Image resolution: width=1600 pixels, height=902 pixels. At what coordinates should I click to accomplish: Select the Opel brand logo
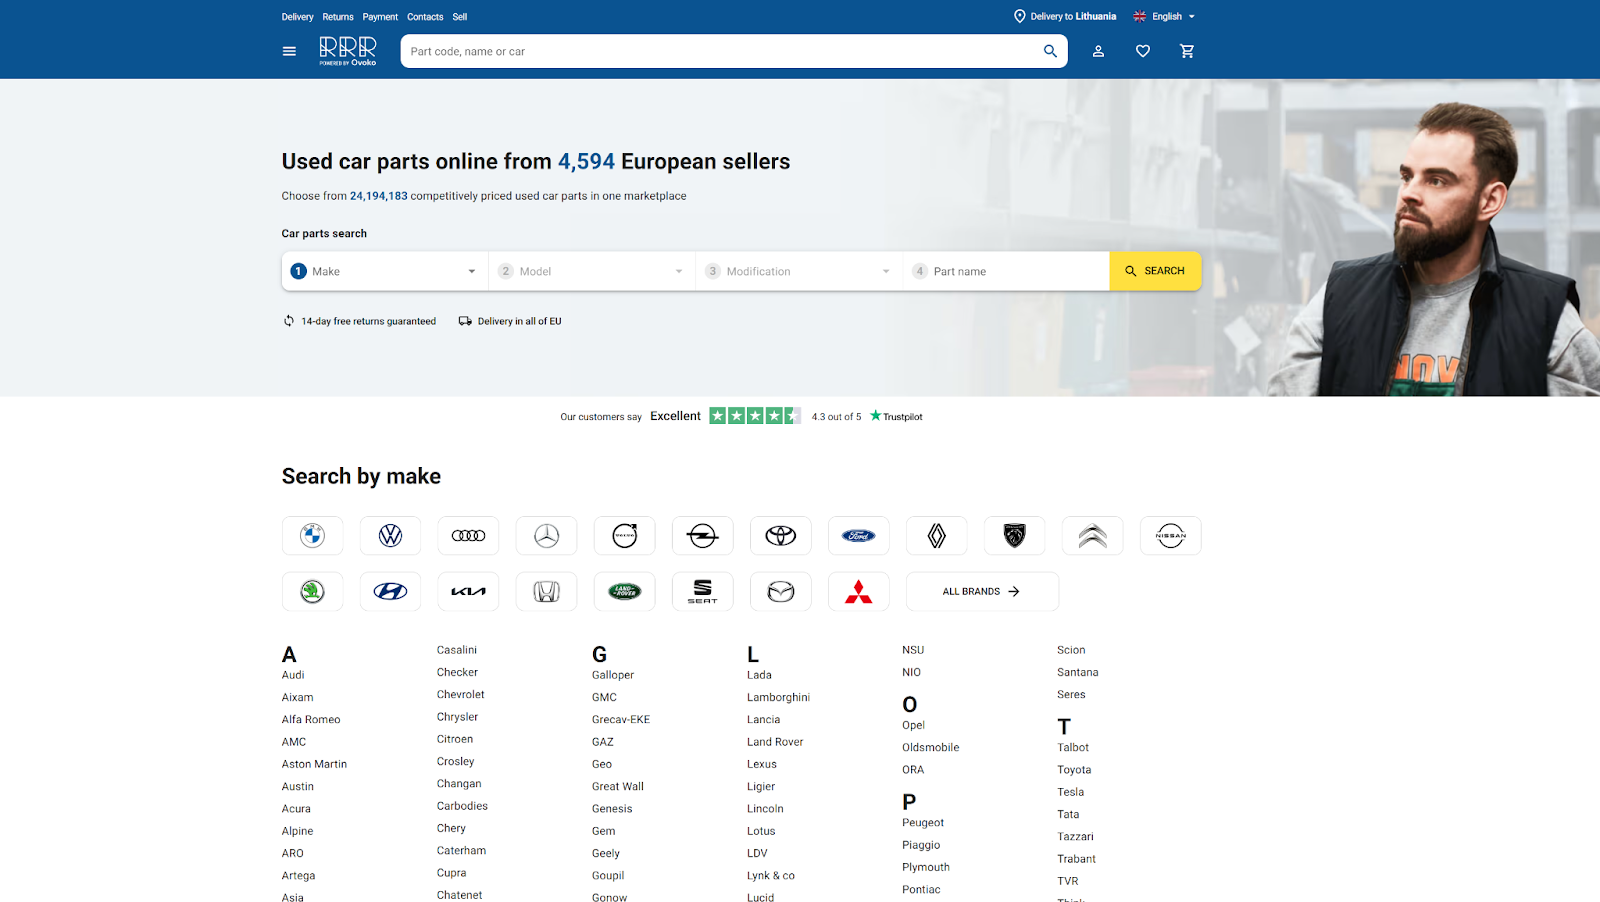click(703, 536)
